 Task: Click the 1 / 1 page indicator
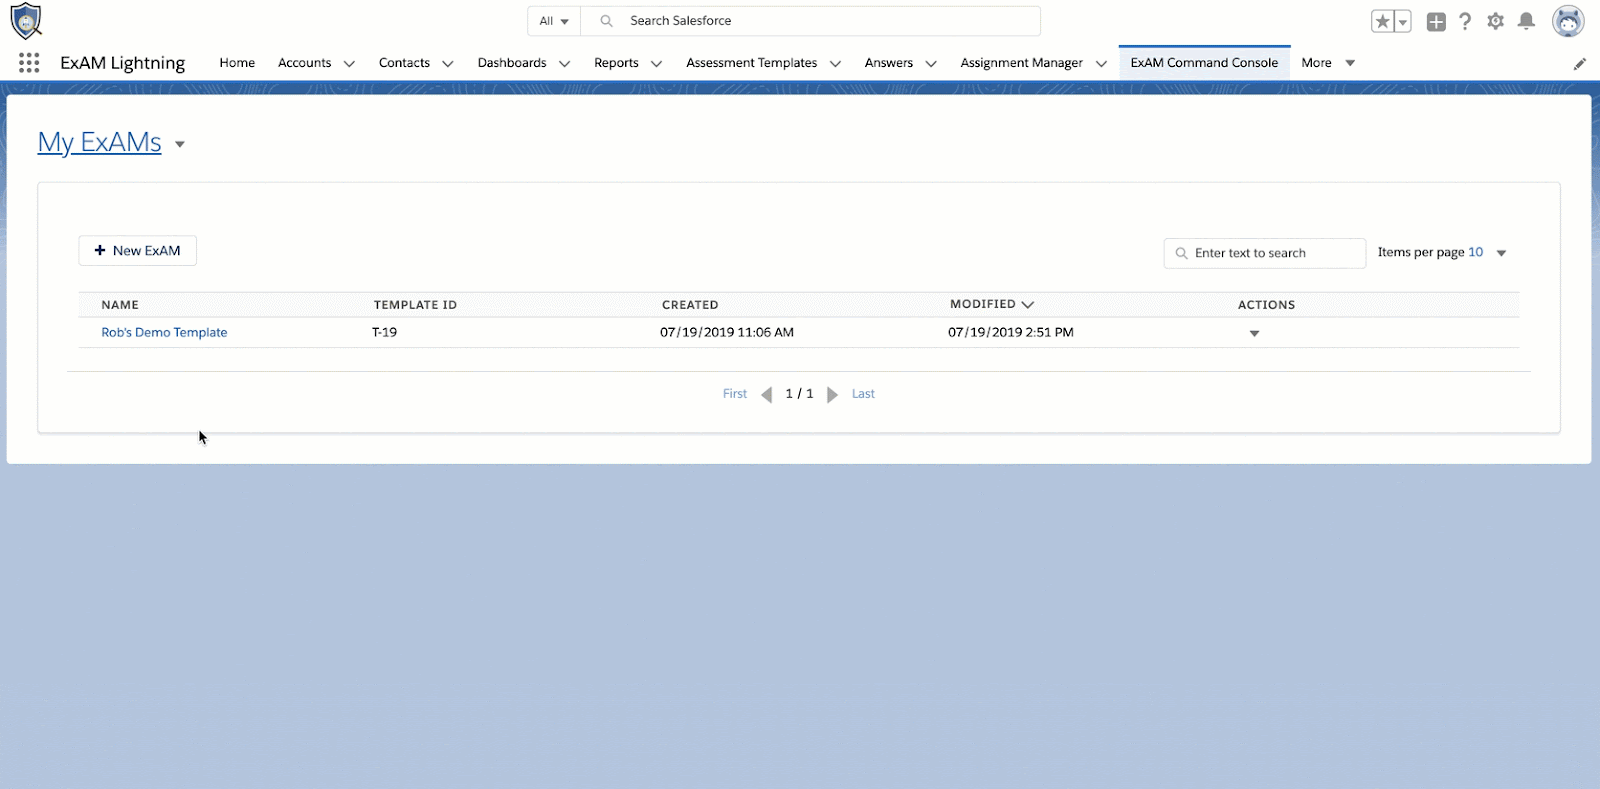[799, 394]
